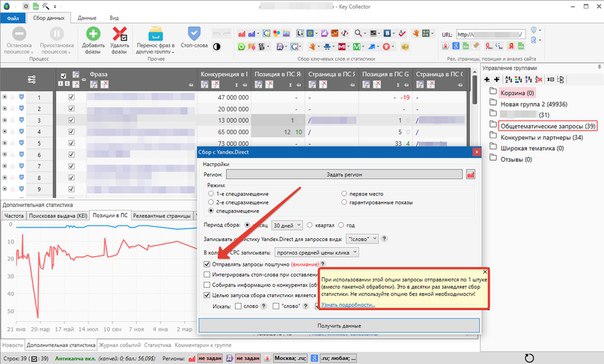Image resolution: width=604 pixels, height=364 pixels.
Task: Click the help icon beside the unquoted слово checkbox
Action: pyautogui.click(x=263, y=306)
